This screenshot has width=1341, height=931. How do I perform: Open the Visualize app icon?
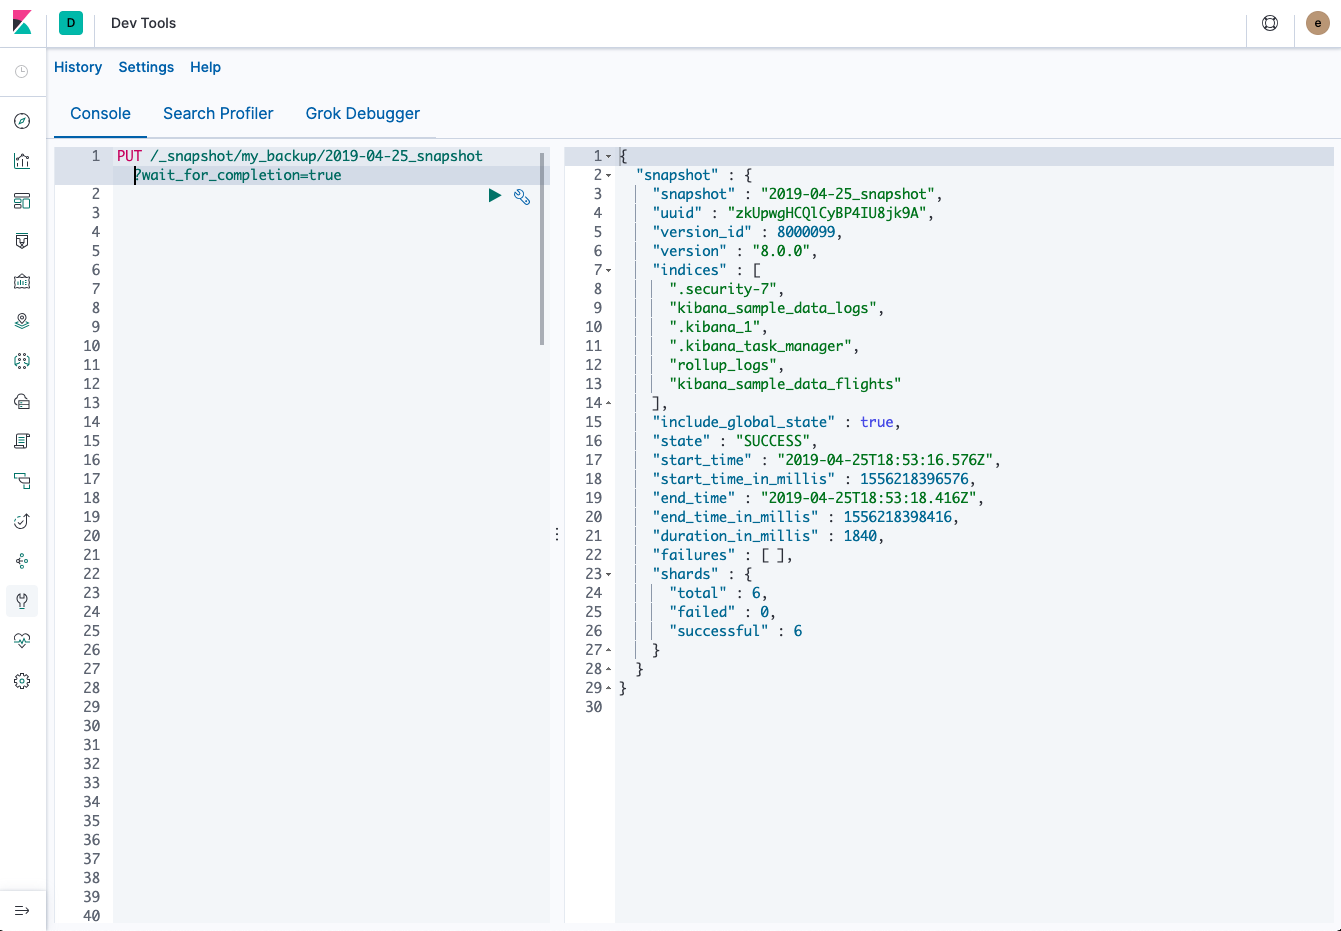point(22,161)
